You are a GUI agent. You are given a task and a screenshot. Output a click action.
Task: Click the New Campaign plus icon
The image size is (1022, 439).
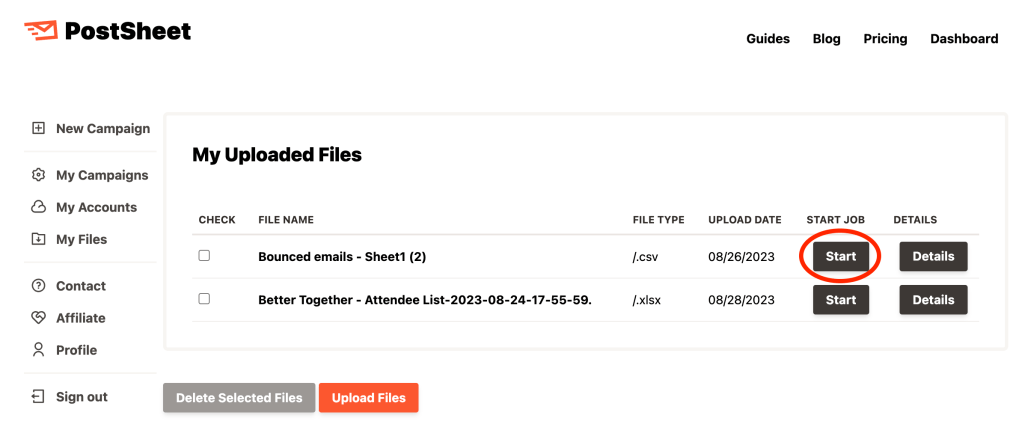pyautogui.click(x=38, y=128)
